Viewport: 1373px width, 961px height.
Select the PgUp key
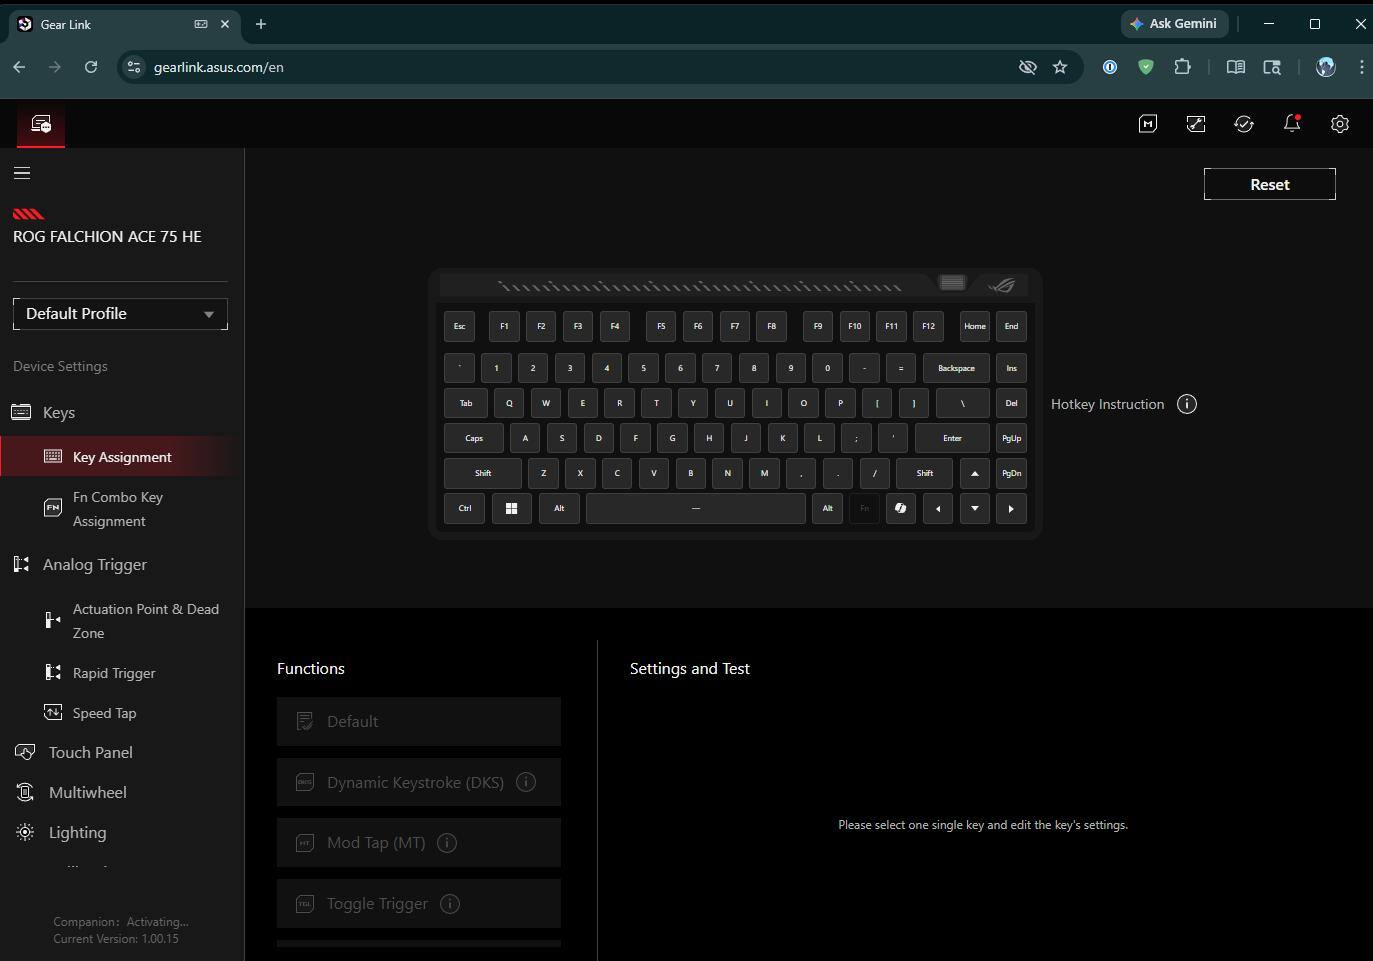coord(1011,438)
